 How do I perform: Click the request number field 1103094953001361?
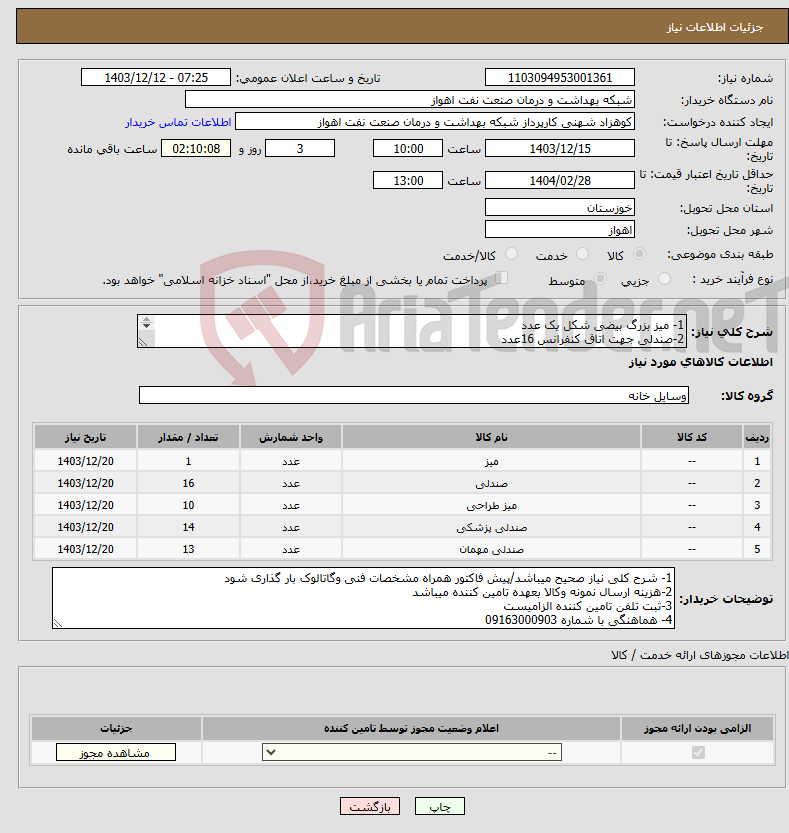[x=560, y=78]
